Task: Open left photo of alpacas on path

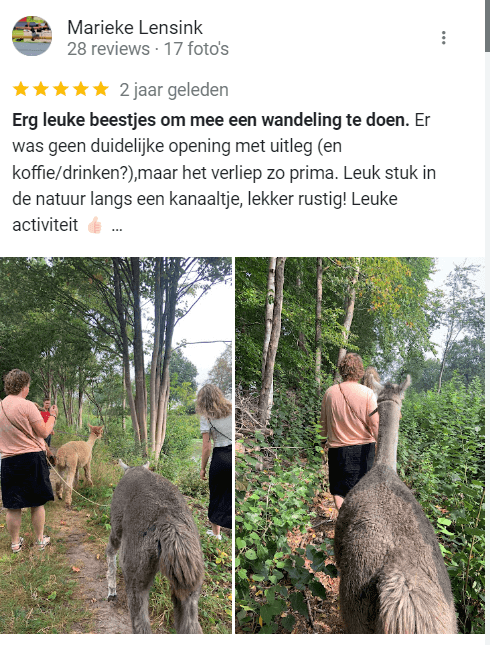Action: (116, 445)
